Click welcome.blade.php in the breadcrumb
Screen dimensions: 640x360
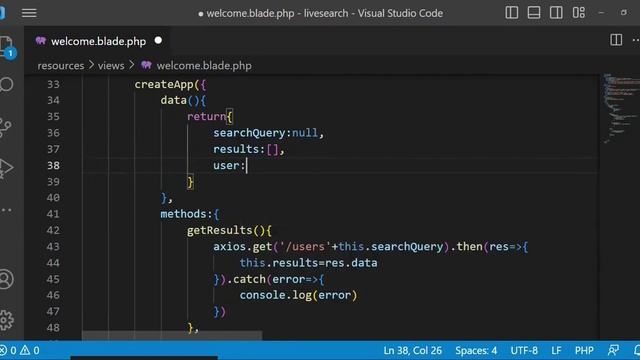pos(204,66)
